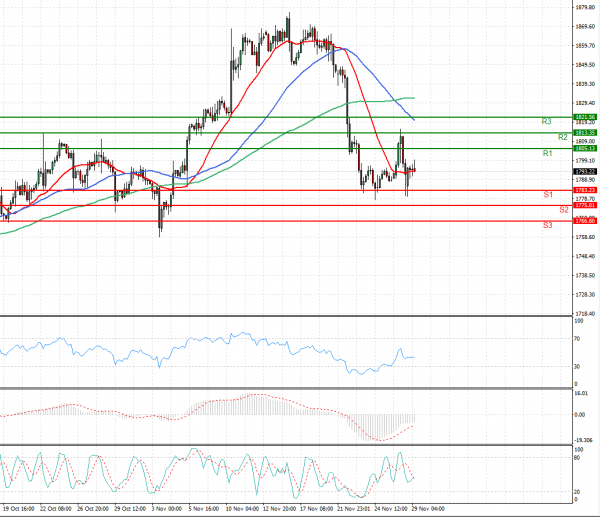Select the green 1805.13 price tag

585,148
